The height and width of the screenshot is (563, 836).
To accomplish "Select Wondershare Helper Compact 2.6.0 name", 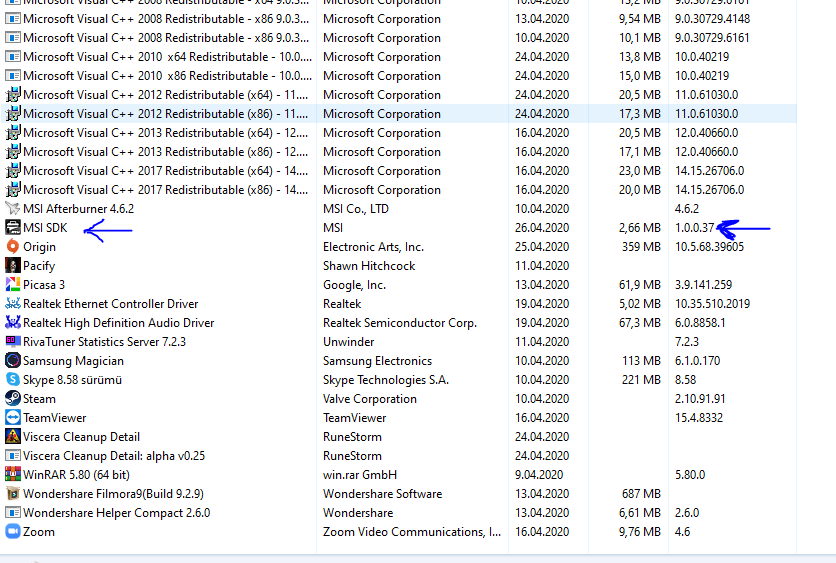I will [116, 513].
